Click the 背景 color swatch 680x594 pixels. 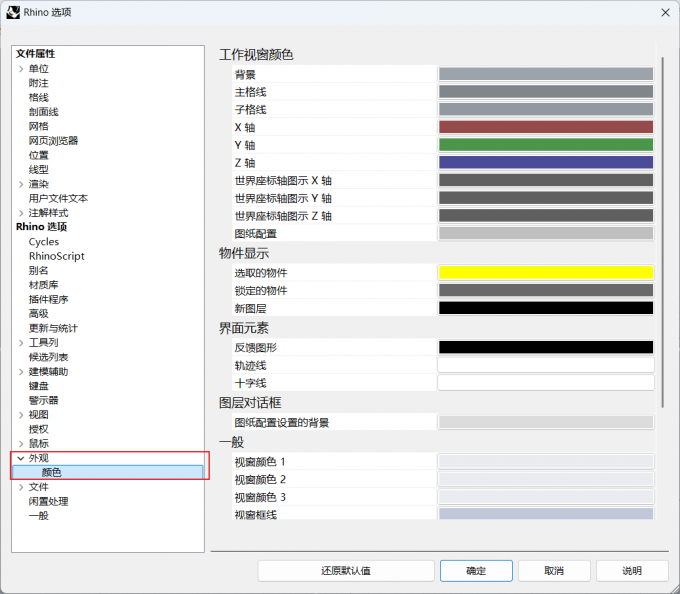click(x=546, y=74)
